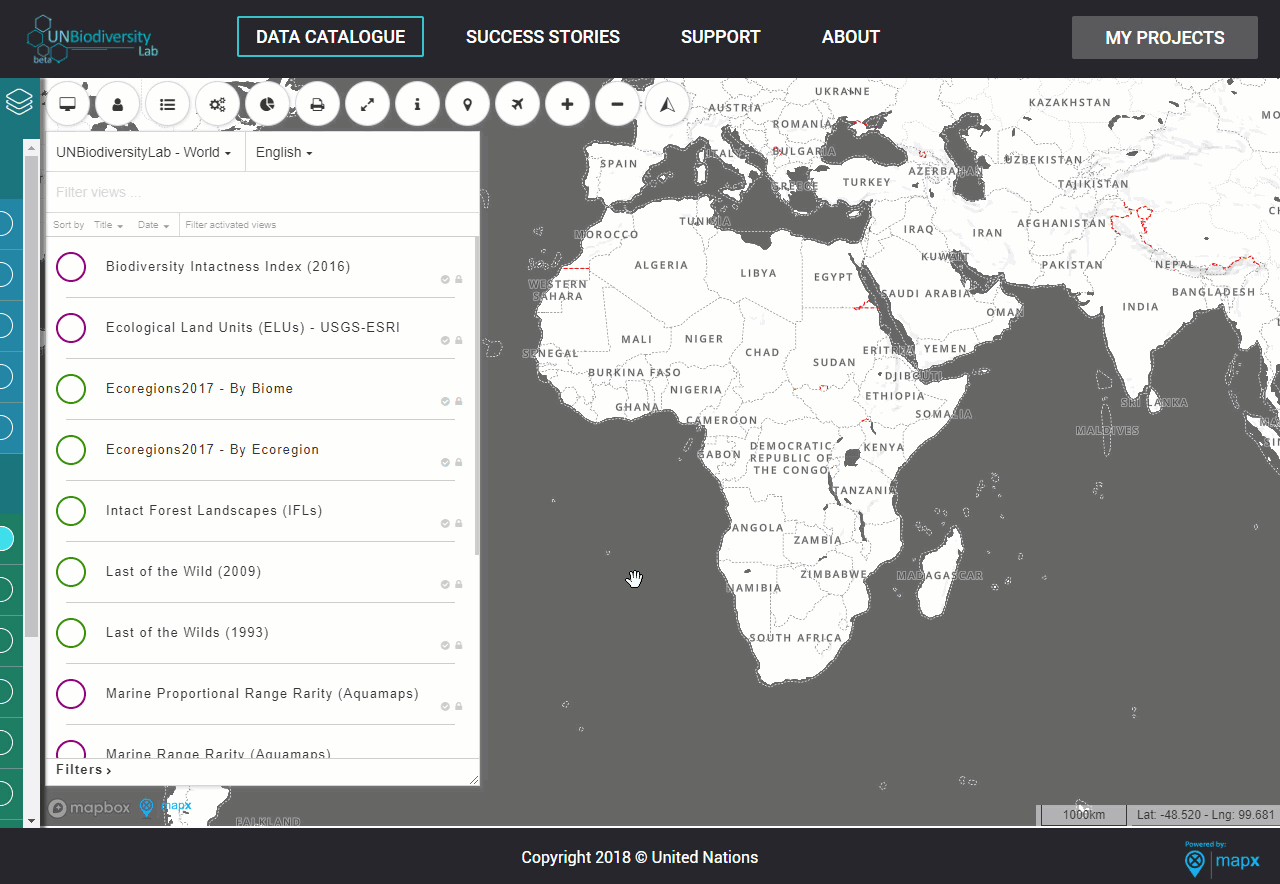Click the monitor display toolbar icon
Image resolution: width=1280 pixels, height=884 pixels.
[x=68, y=104]
